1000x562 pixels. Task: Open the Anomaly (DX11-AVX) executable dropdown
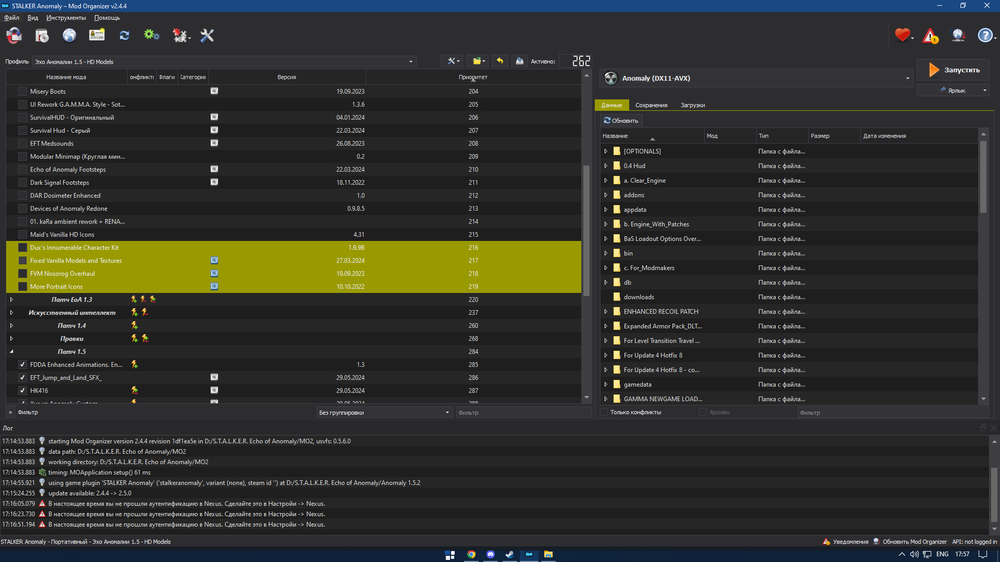(x=757, y=78)
